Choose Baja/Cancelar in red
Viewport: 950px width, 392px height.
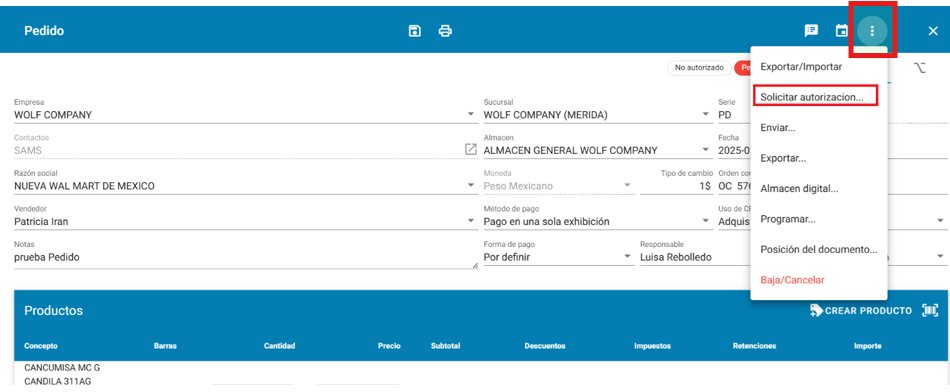819,280
